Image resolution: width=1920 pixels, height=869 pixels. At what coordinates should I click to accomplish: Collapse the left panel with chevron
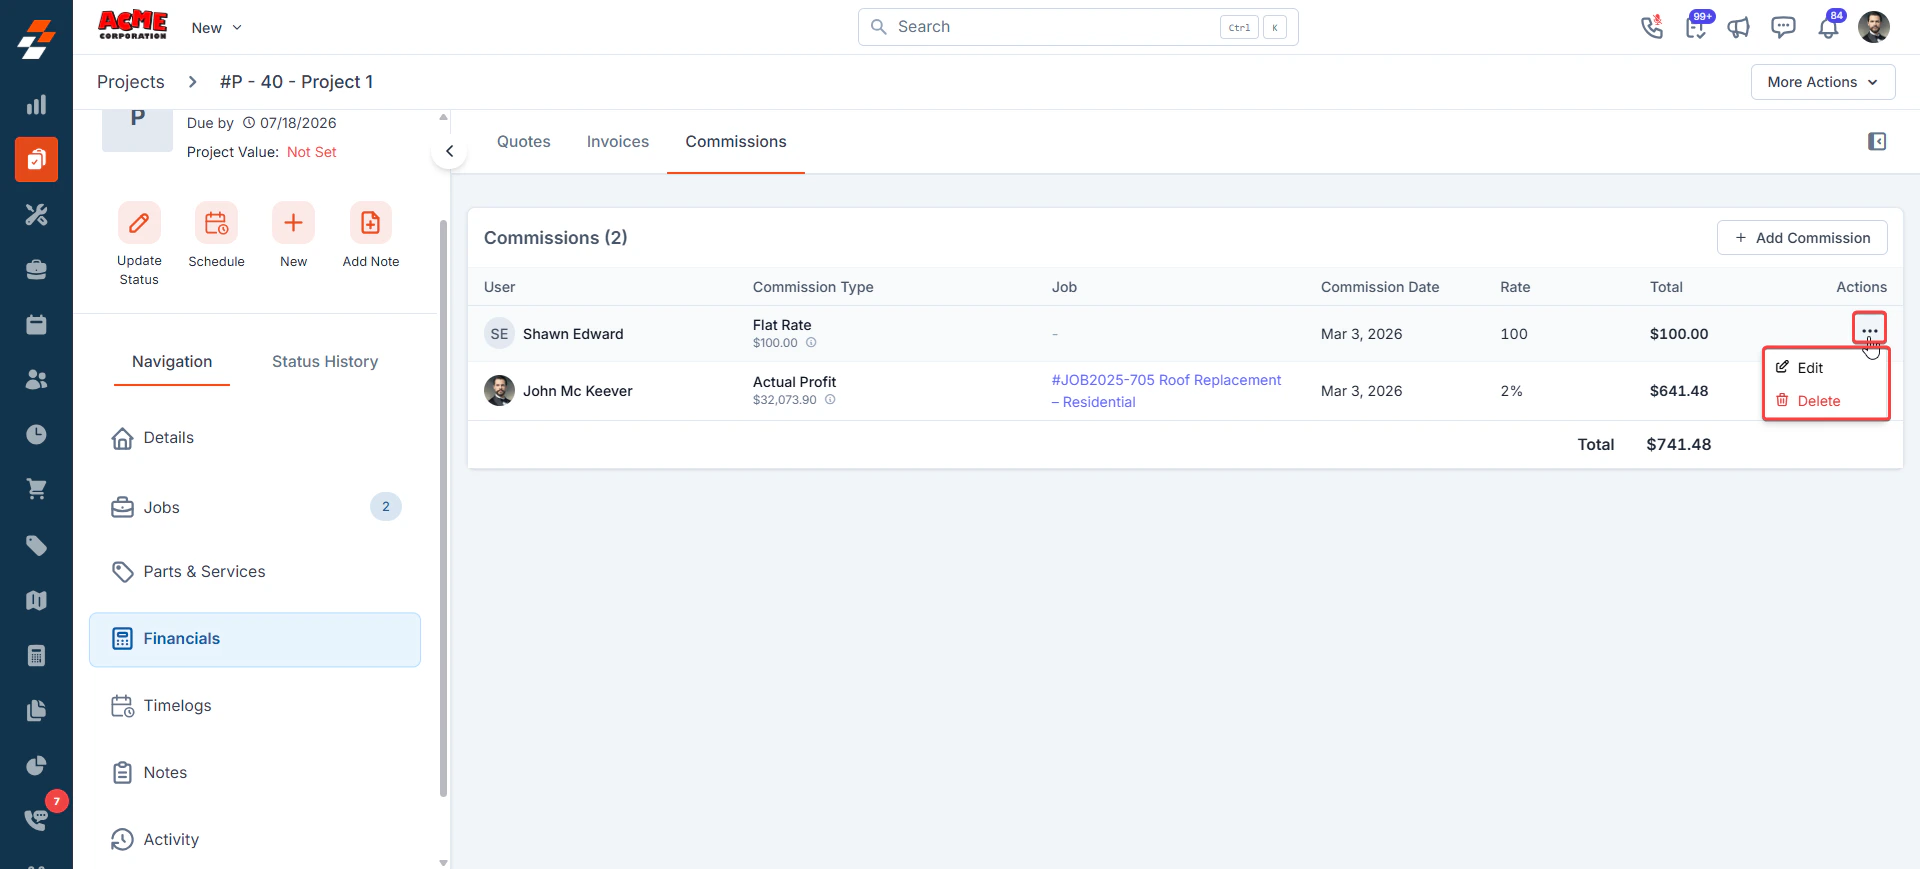pos(449,152)
